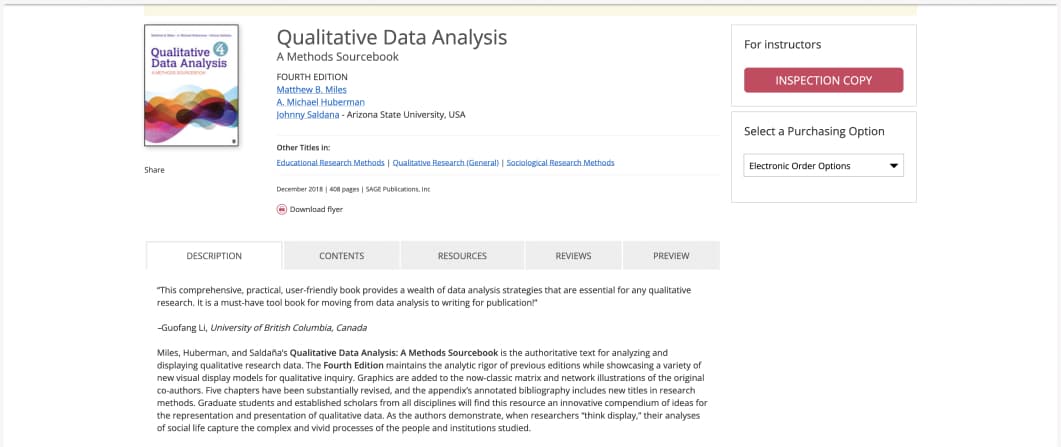The height and width of the screenshot is (447, 1061).
Task: Open author link Matthew B. Miles
Action: [311, 89]
